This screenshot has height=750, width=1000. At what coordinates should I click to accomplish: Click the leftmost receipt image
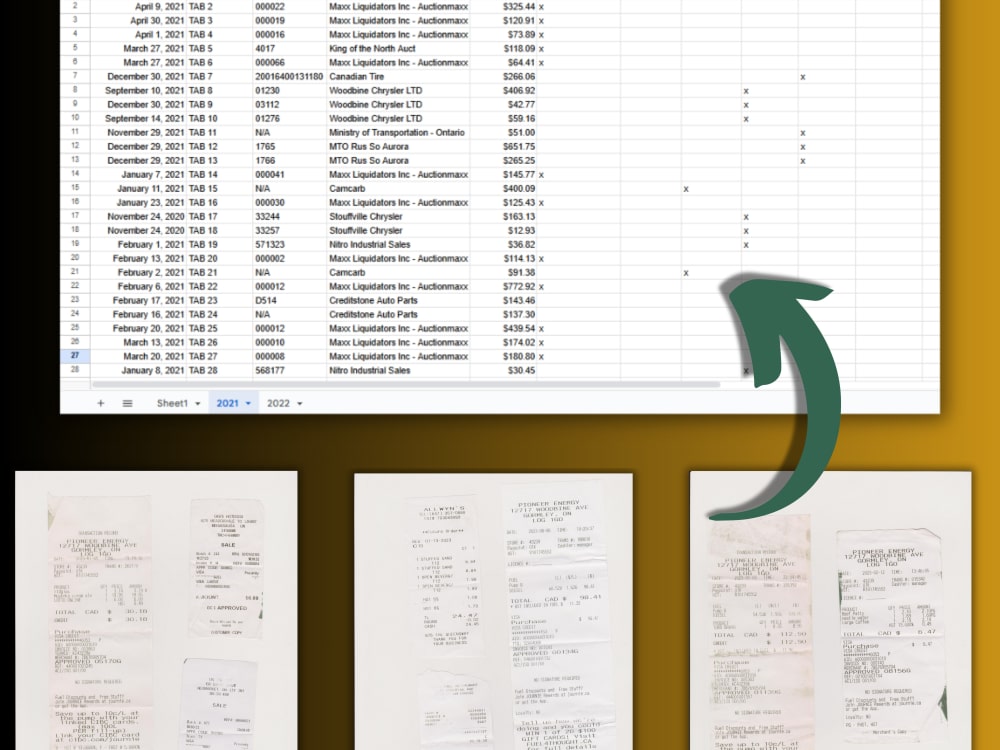[160, 610]
